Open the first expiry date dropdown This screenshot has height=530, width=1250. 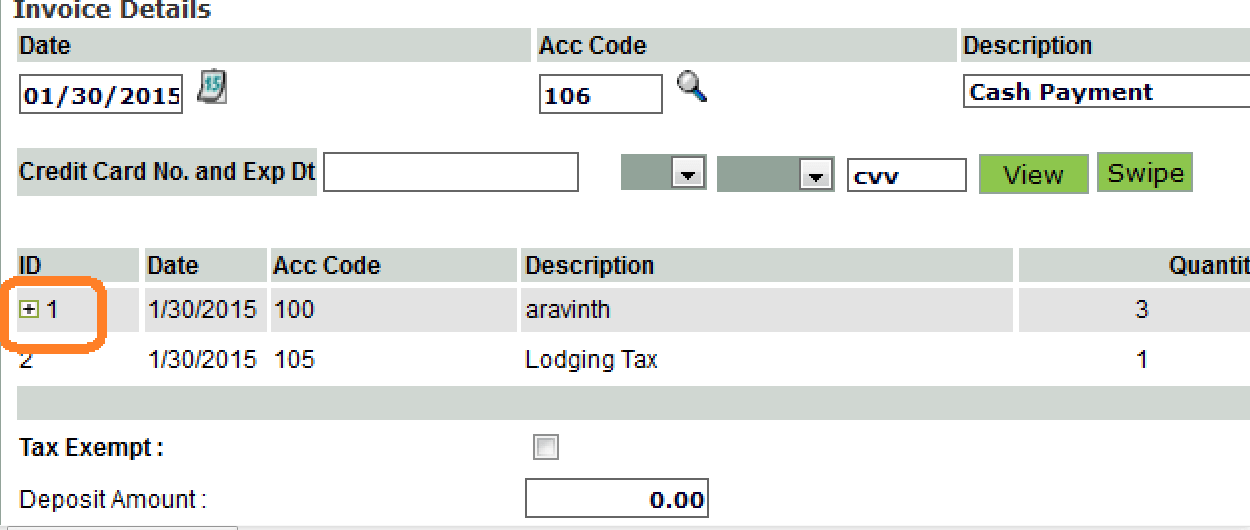664,174
